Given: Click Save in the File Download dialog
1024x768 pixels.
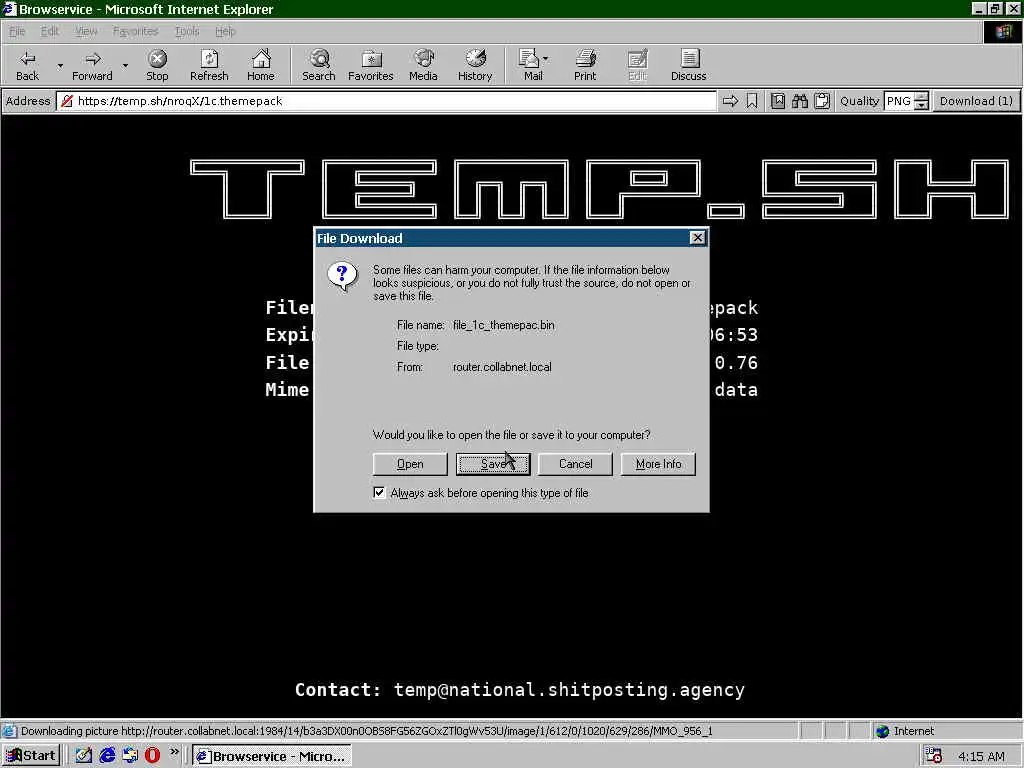Looking at the screenshot, I should tap(493, 464).
